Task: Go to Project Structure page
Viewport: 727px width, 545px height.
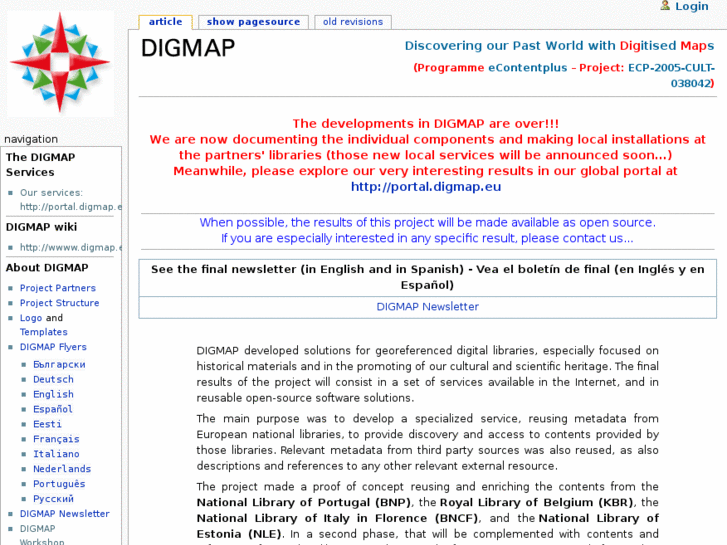Action: pos(59,303)
